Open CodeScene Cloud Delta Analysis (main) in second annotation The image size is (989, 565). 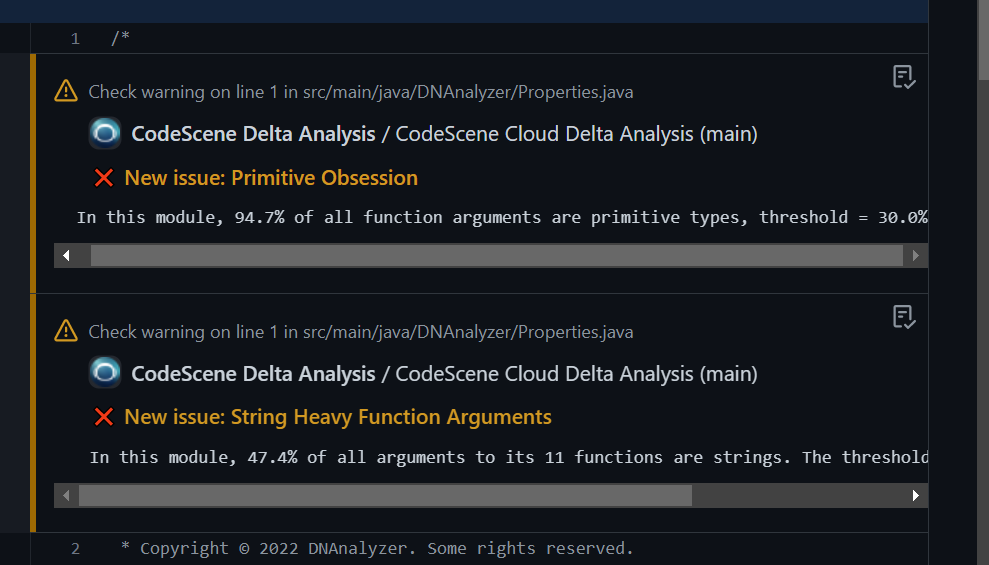click(x=576, y=374)
